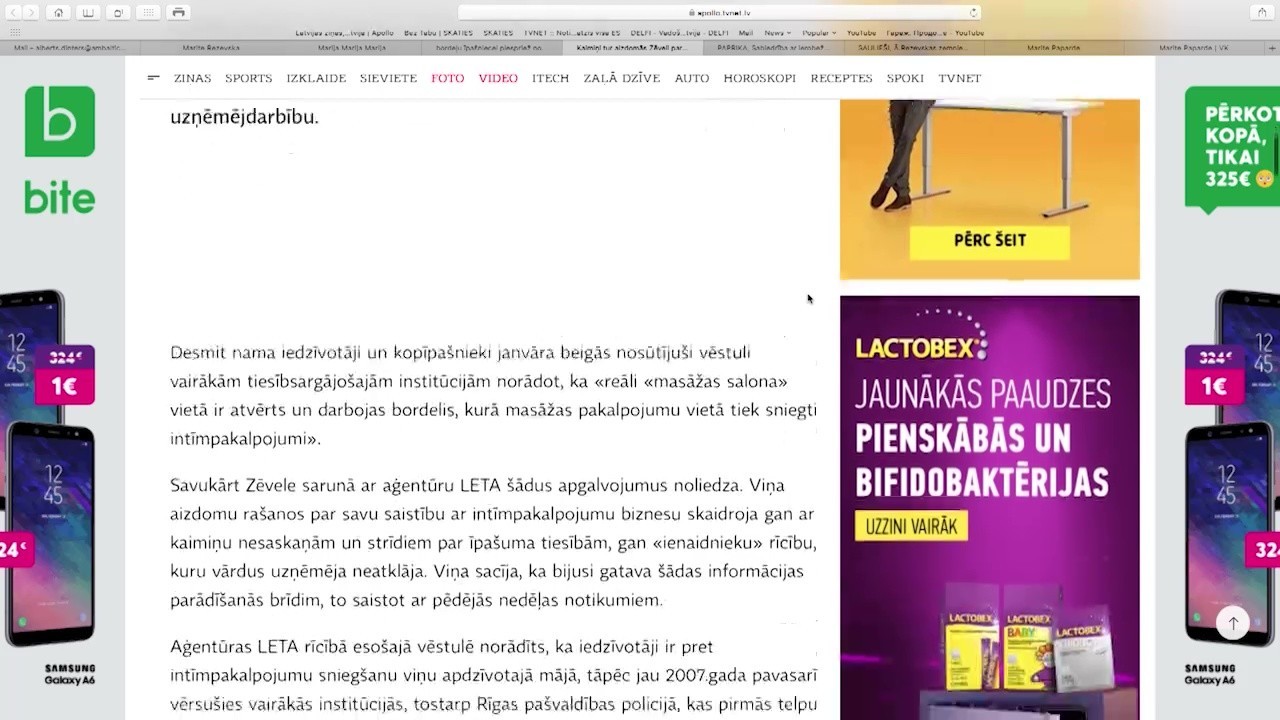Click the UZZINI VAIRĀK ad button
Screen dimensions: 1280x720
click(x=911, y=526)
